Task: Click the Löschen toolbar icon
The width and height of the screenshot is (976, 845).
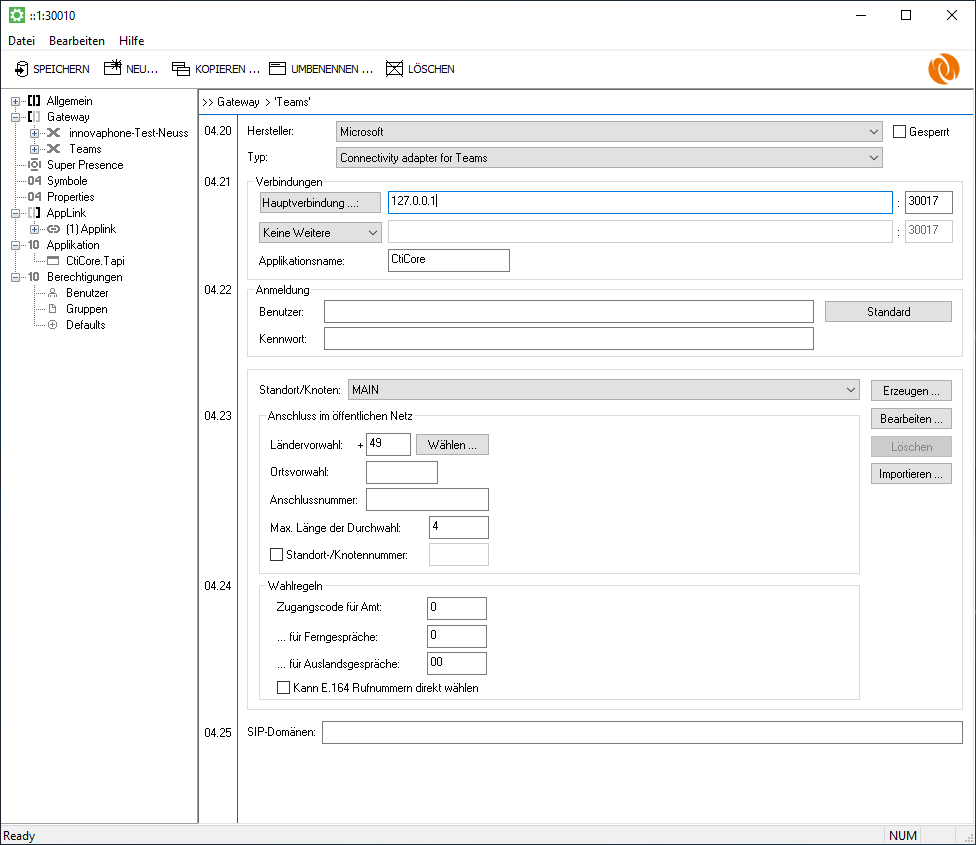Action: [x=394, y=69]
